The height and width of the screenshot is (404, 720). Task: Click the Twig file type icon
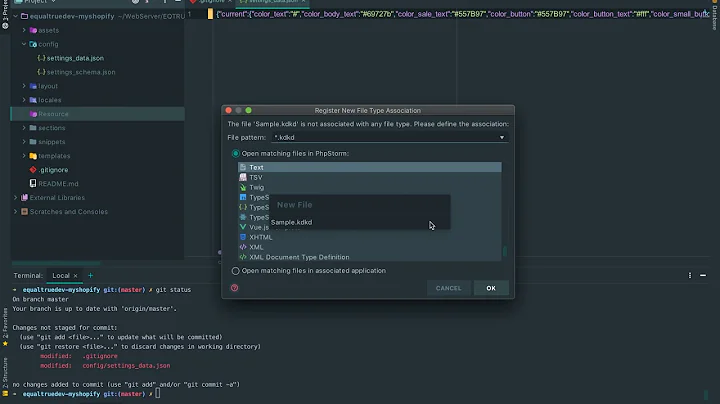pos(243,187)
